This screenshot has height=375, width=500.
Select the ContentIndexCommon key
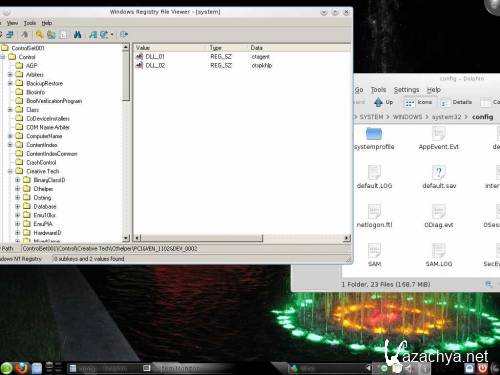(x=47, y=154)
